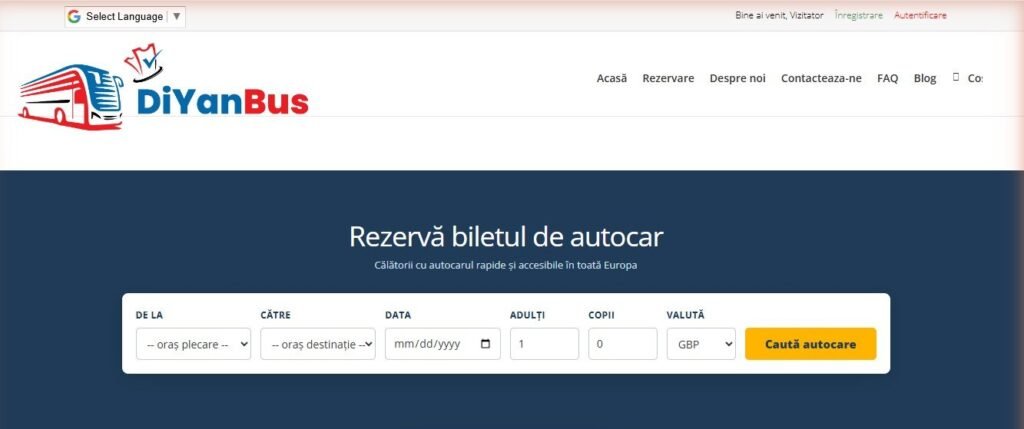The image size is (1024, 429).
Task: Click the CĂTRE label
Action: (276, 315)
